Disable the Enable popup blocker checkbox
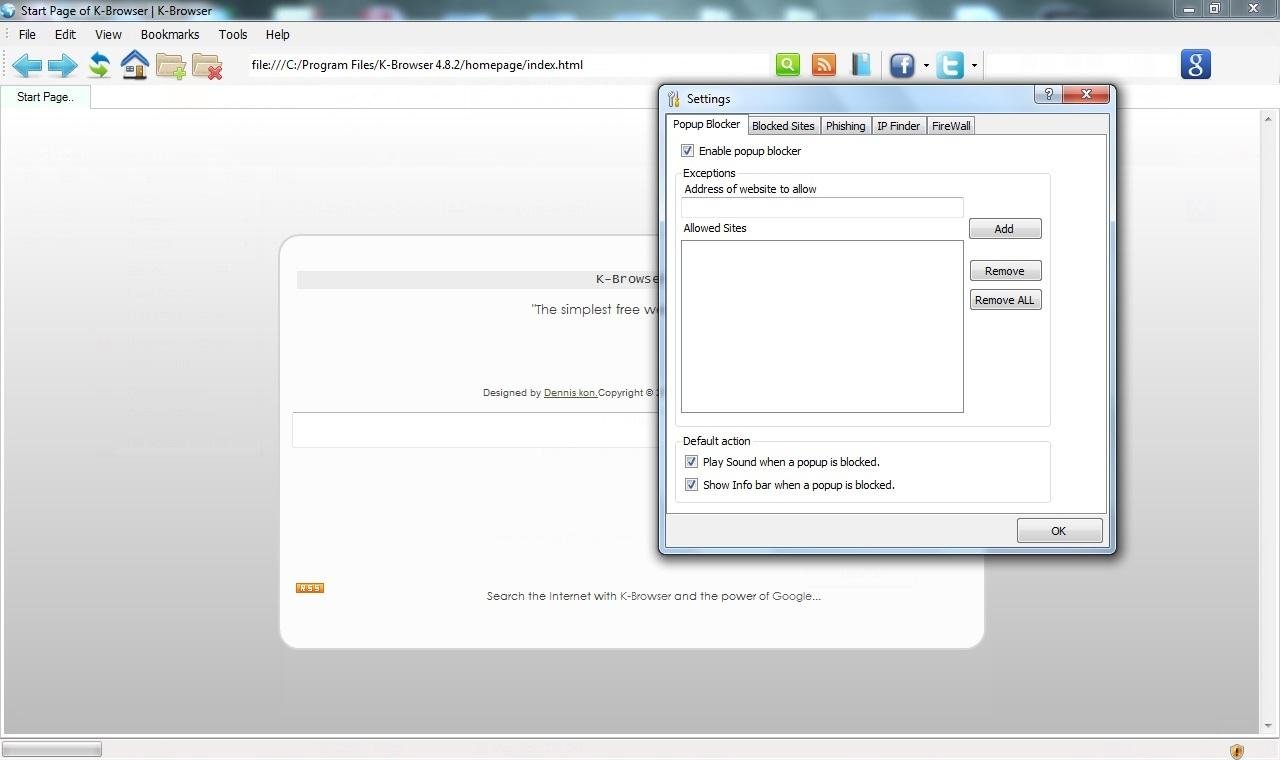 coord(687,150)
